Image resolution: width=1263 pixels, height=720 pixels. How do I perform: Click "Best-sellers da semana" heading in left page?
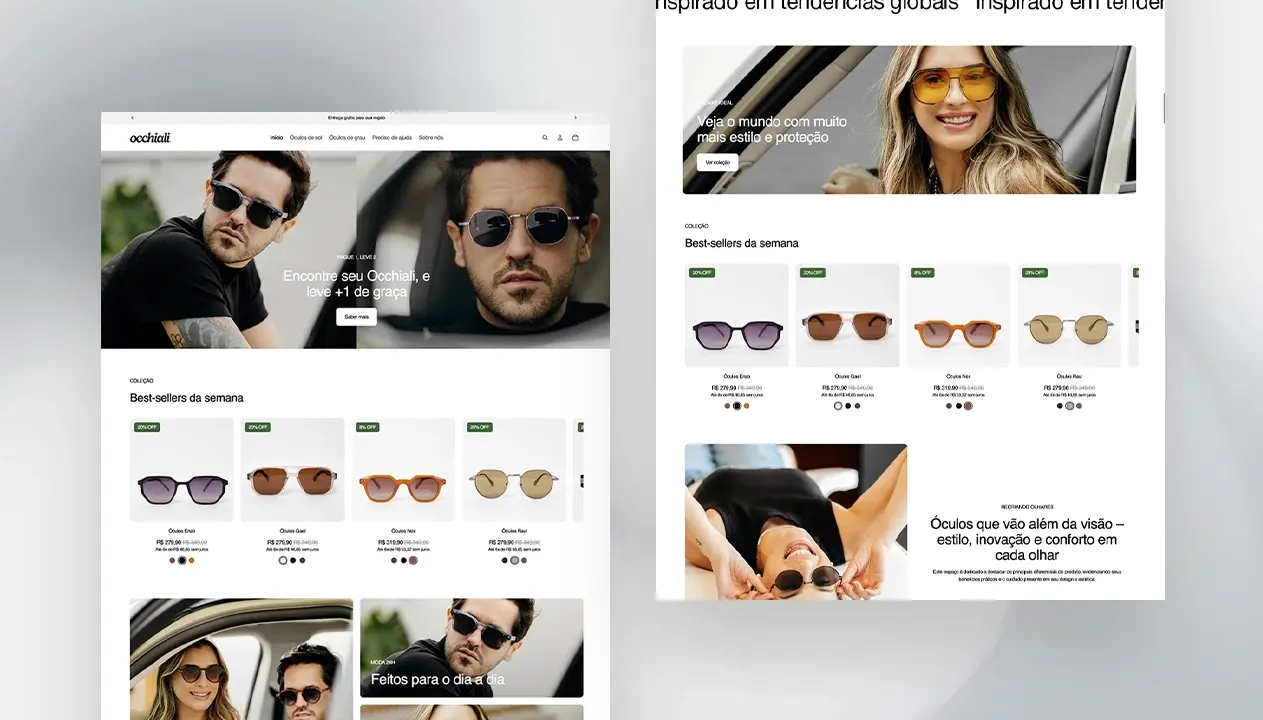pos(187,398)
